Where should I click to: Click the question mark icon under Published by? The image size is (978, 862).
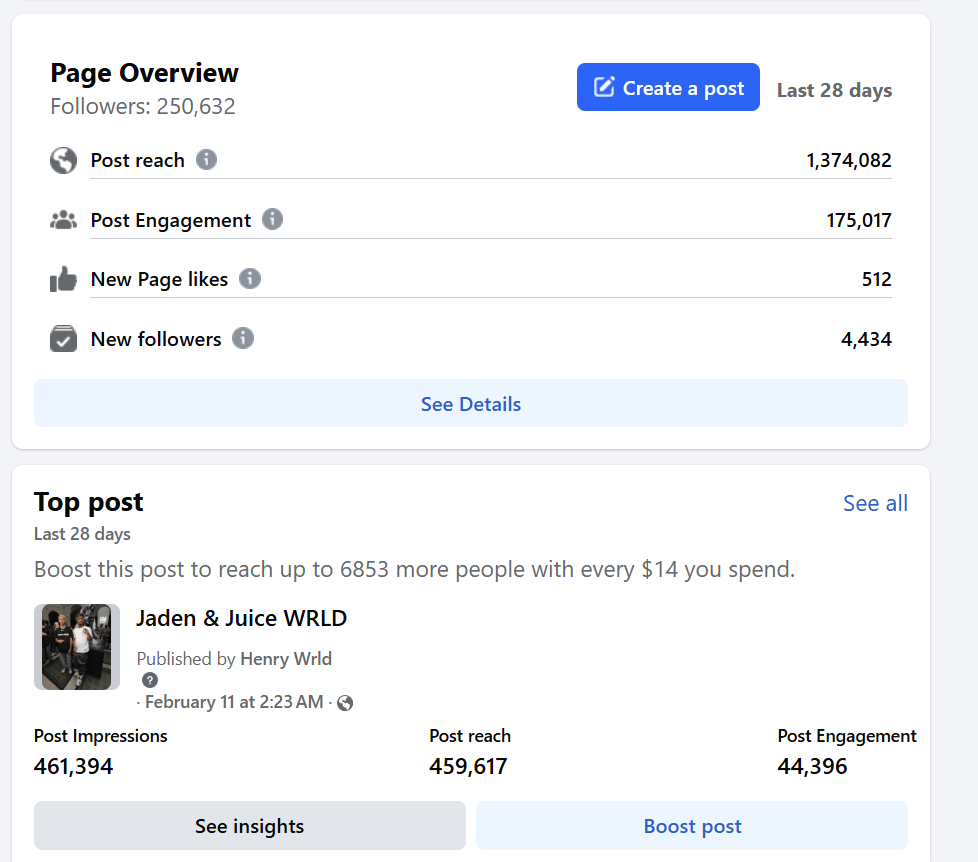(150, 680)
